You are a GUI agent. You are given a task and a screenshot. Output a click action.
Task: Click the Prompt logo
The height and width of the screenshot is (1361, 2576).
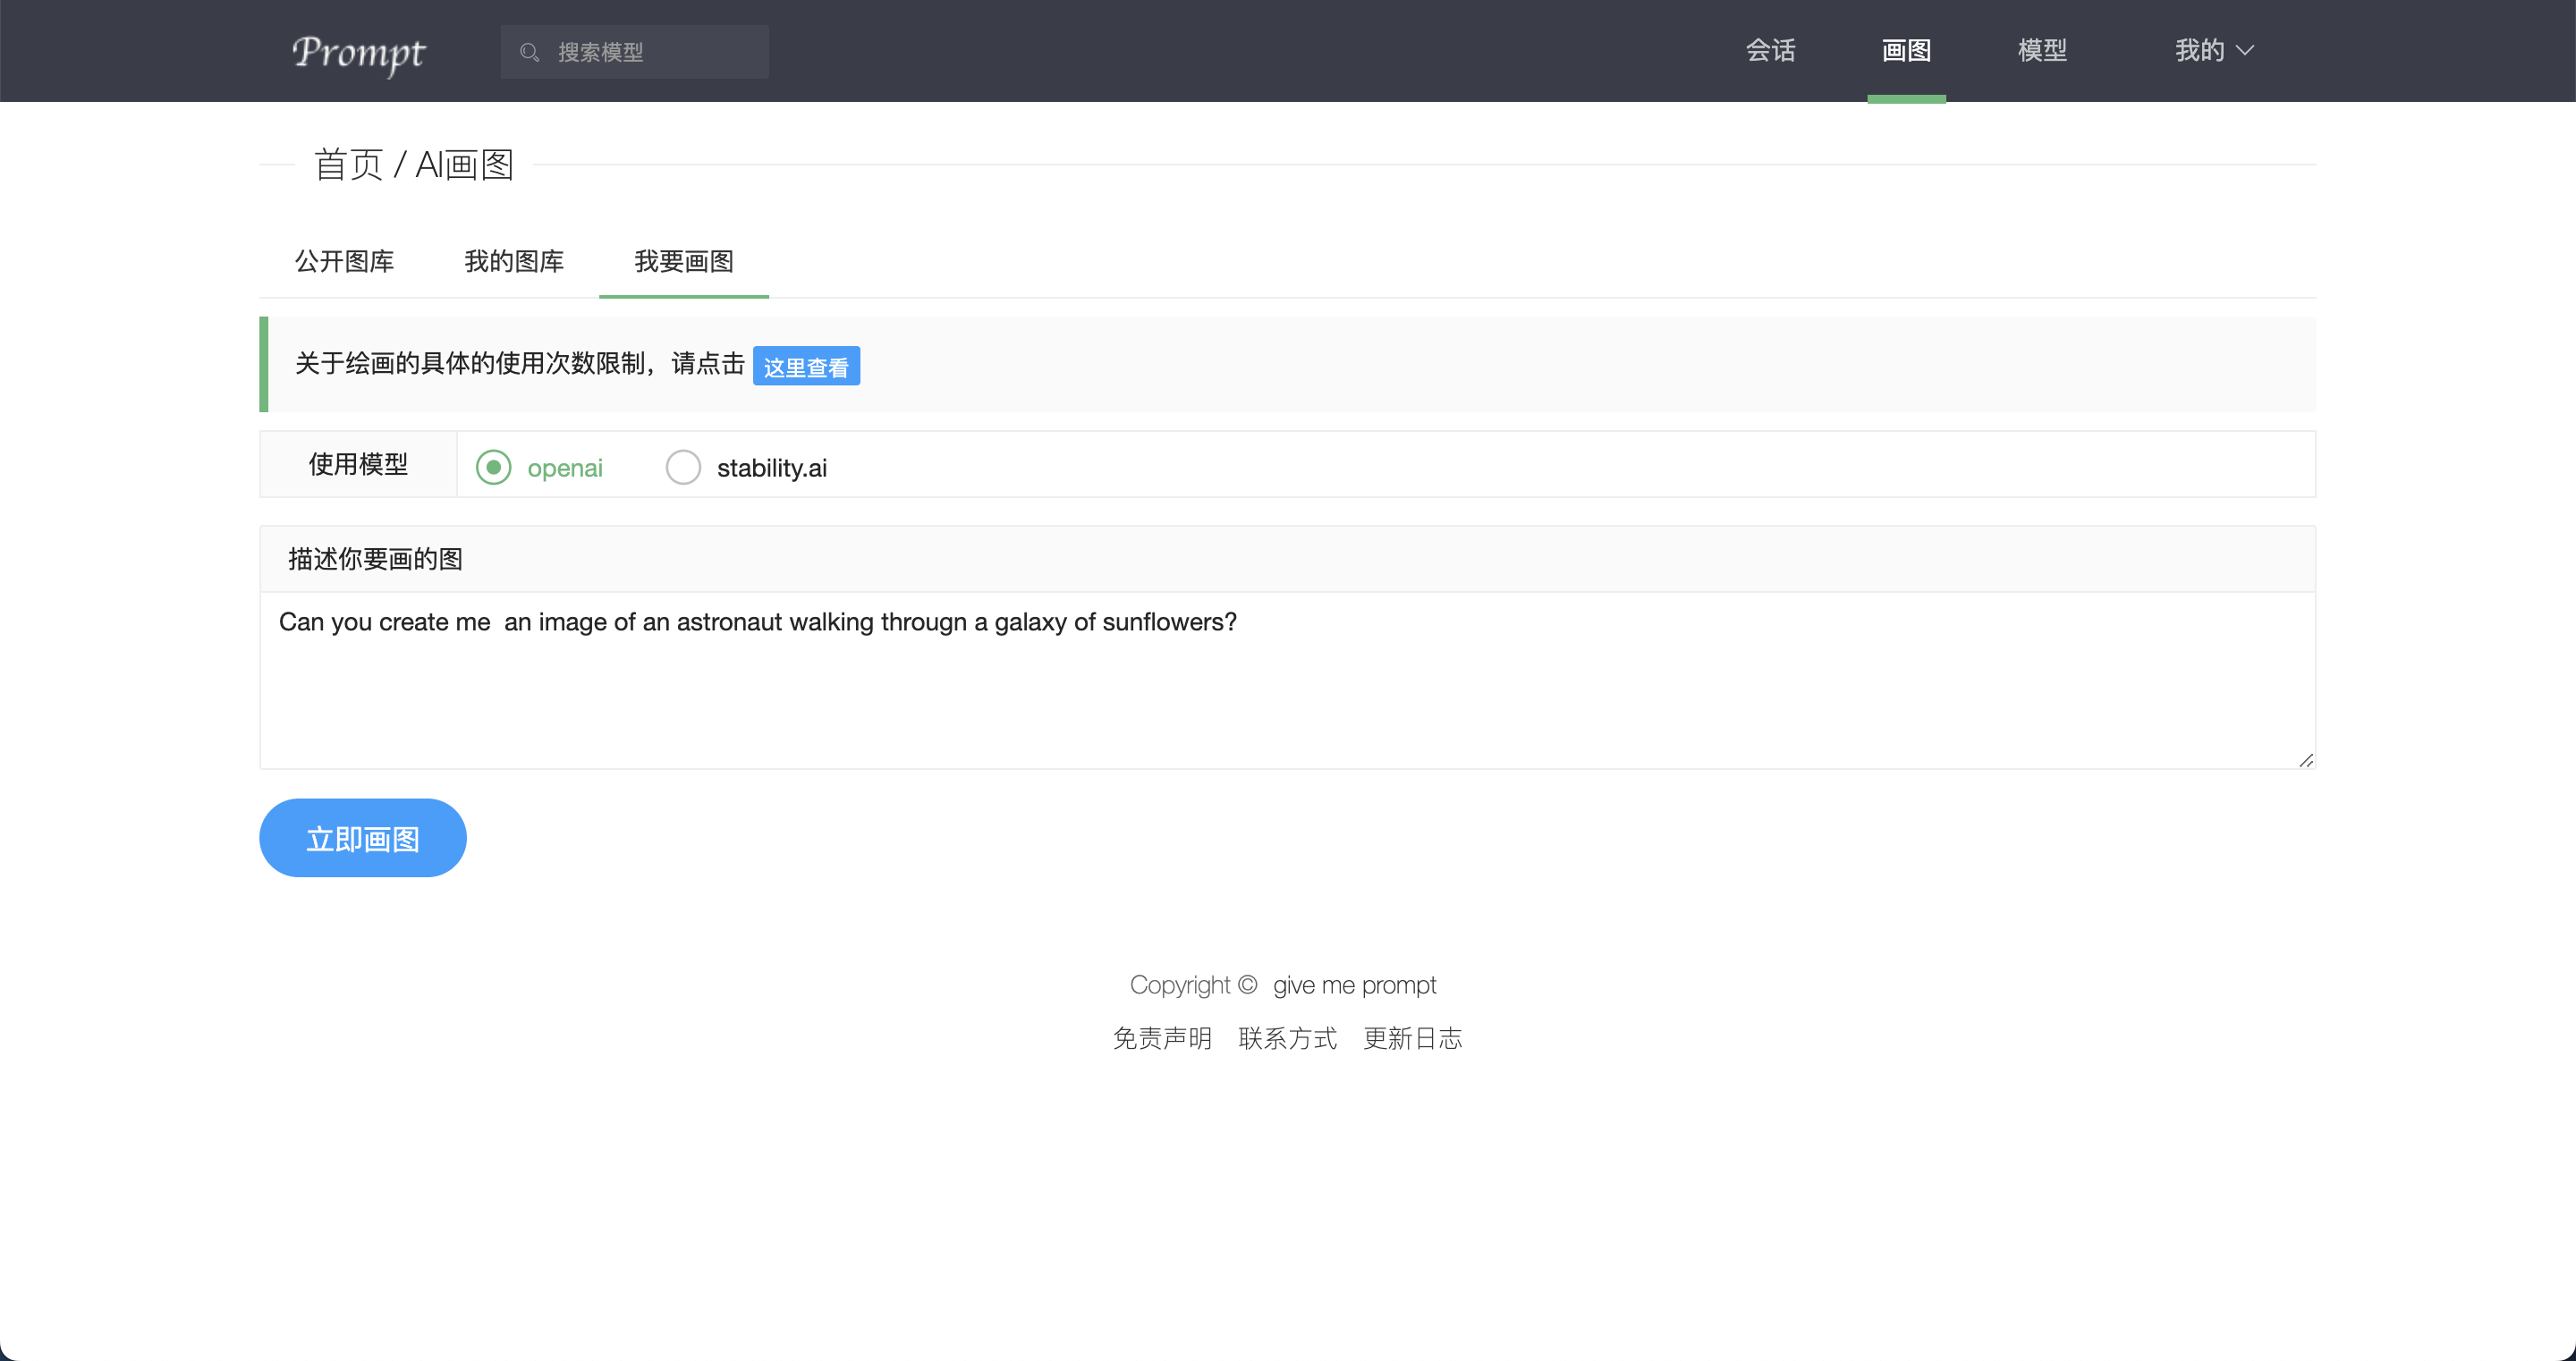click(358, 52)
